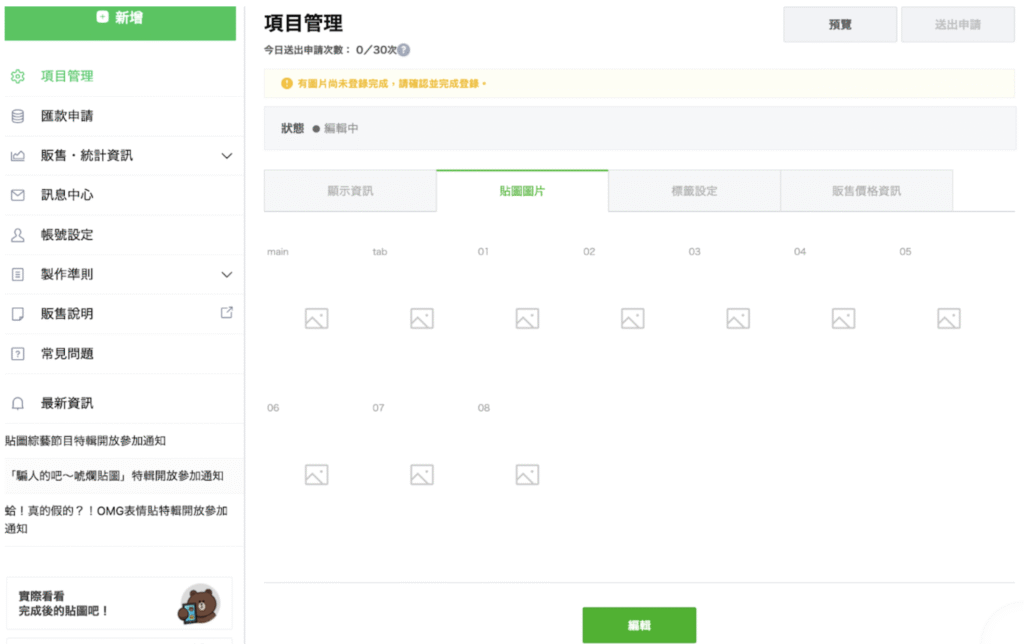Select the sticker 08 image placeholder
Viewport: 1024px width, 644px height.
(x=527, y=475)
